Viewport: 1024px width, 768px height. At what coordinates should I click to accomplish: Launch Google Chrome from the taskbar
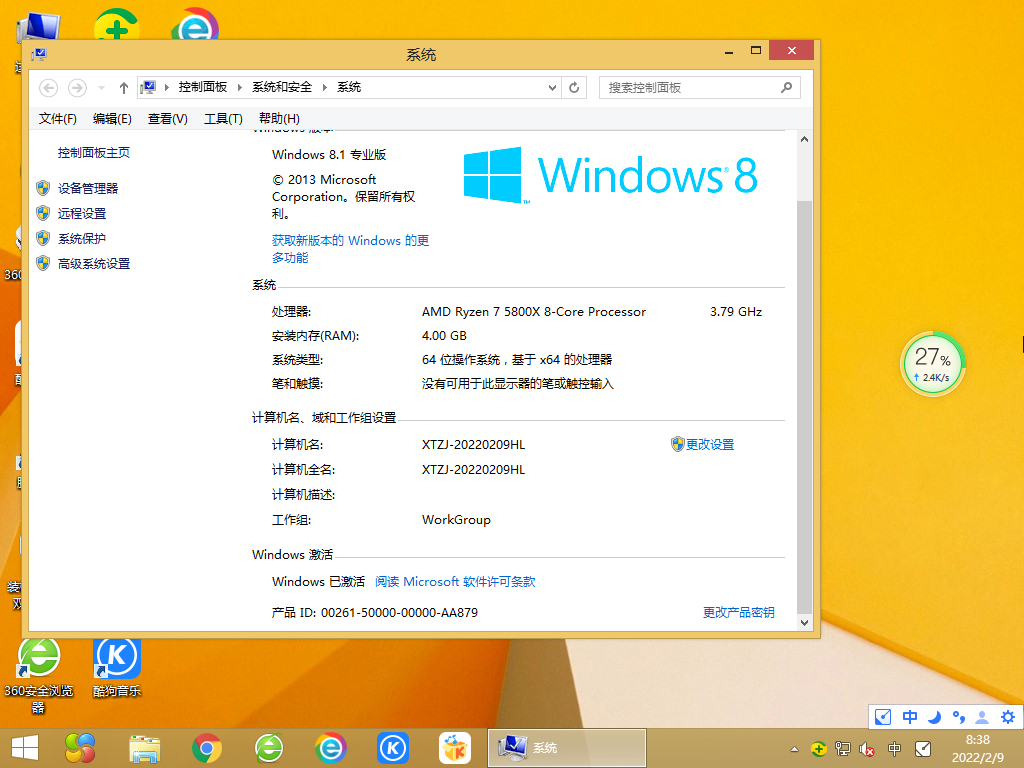(207, 747)
